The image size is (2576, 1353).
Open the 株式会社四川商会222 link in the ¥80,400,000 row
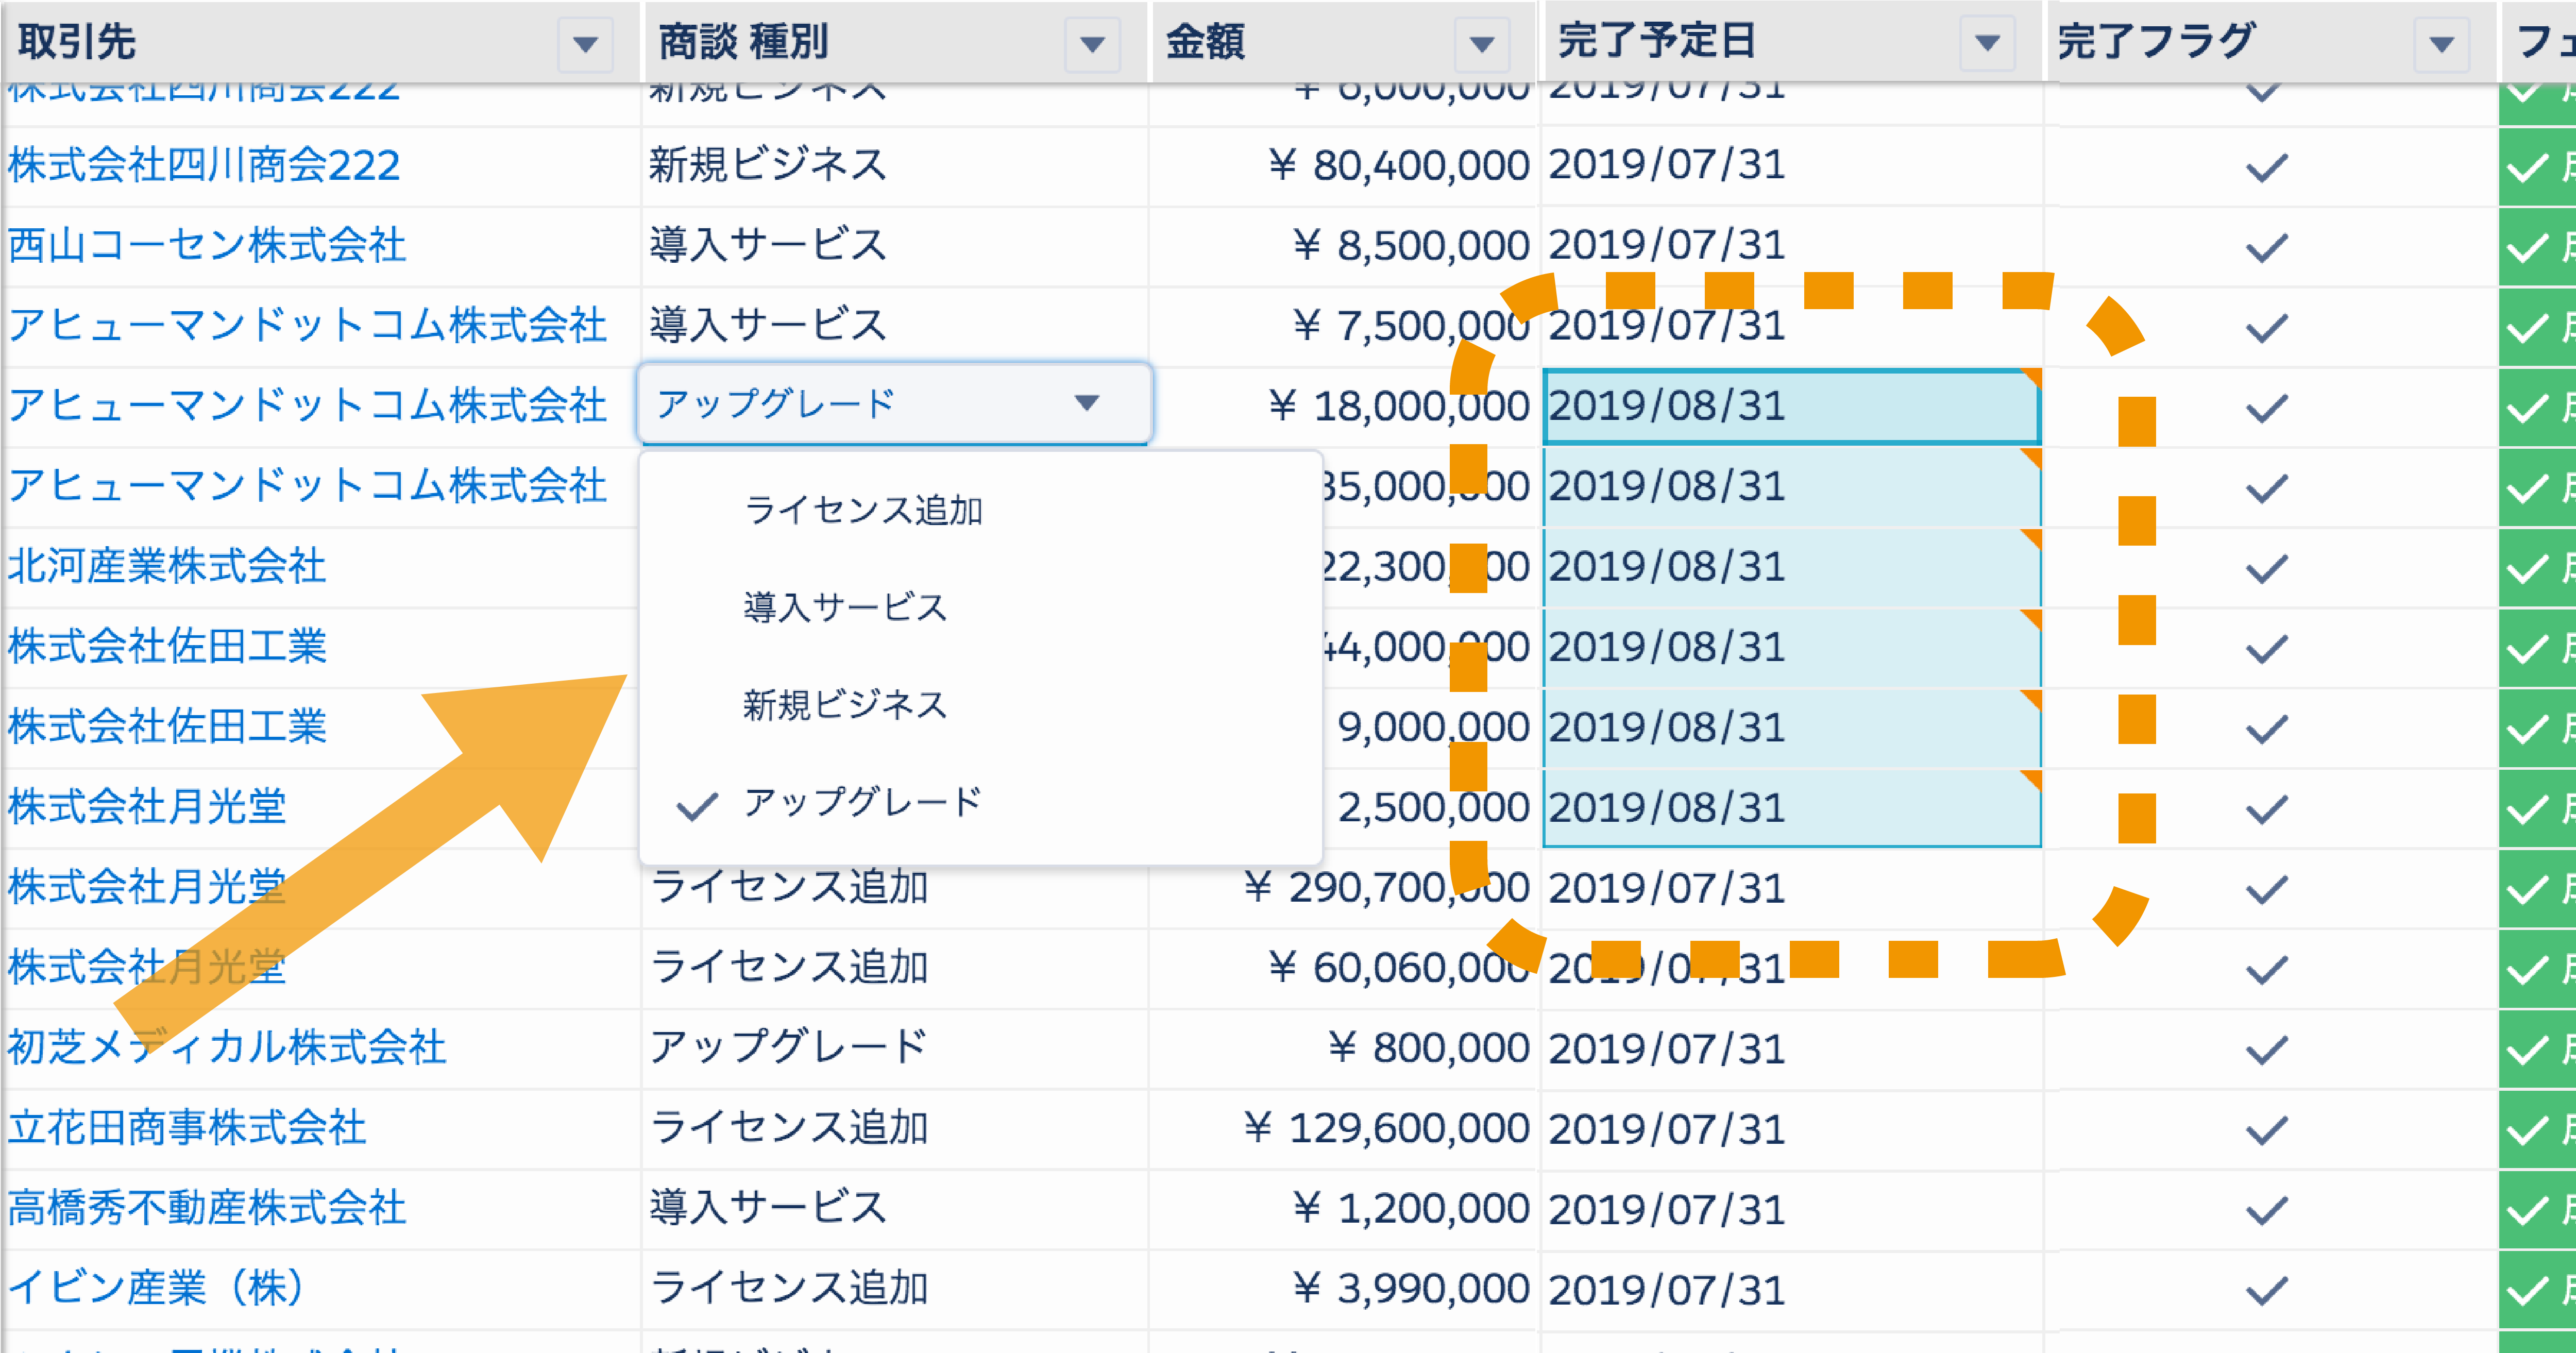[204, 165]
